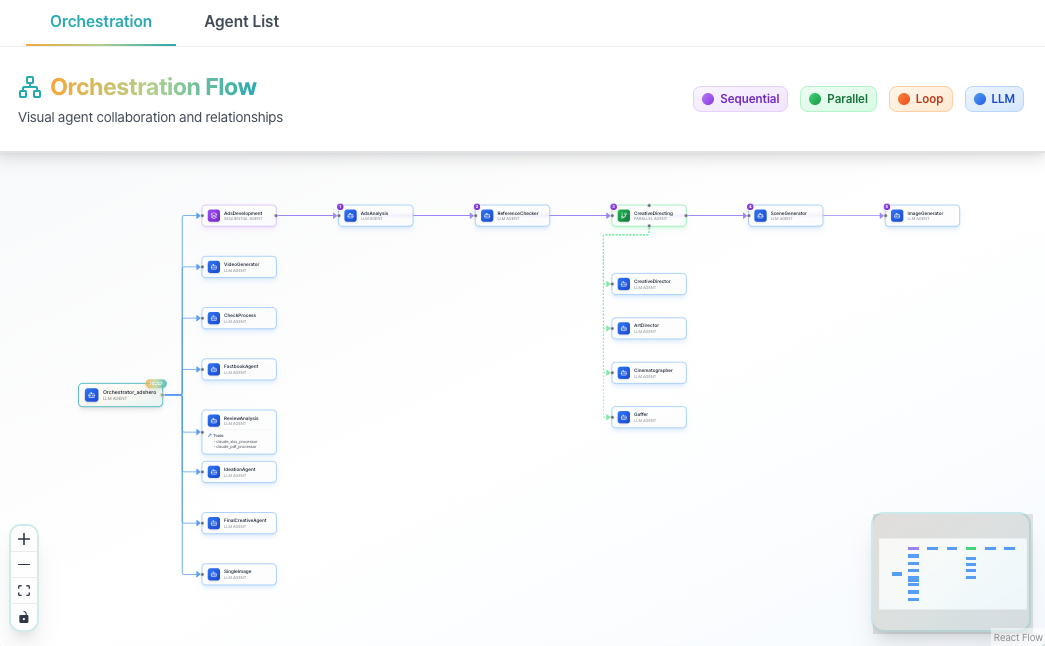Click the sequential agent icon on AdsDevelopment node
The width and height of the screenshot is (1045, 646).
[212, 215]
